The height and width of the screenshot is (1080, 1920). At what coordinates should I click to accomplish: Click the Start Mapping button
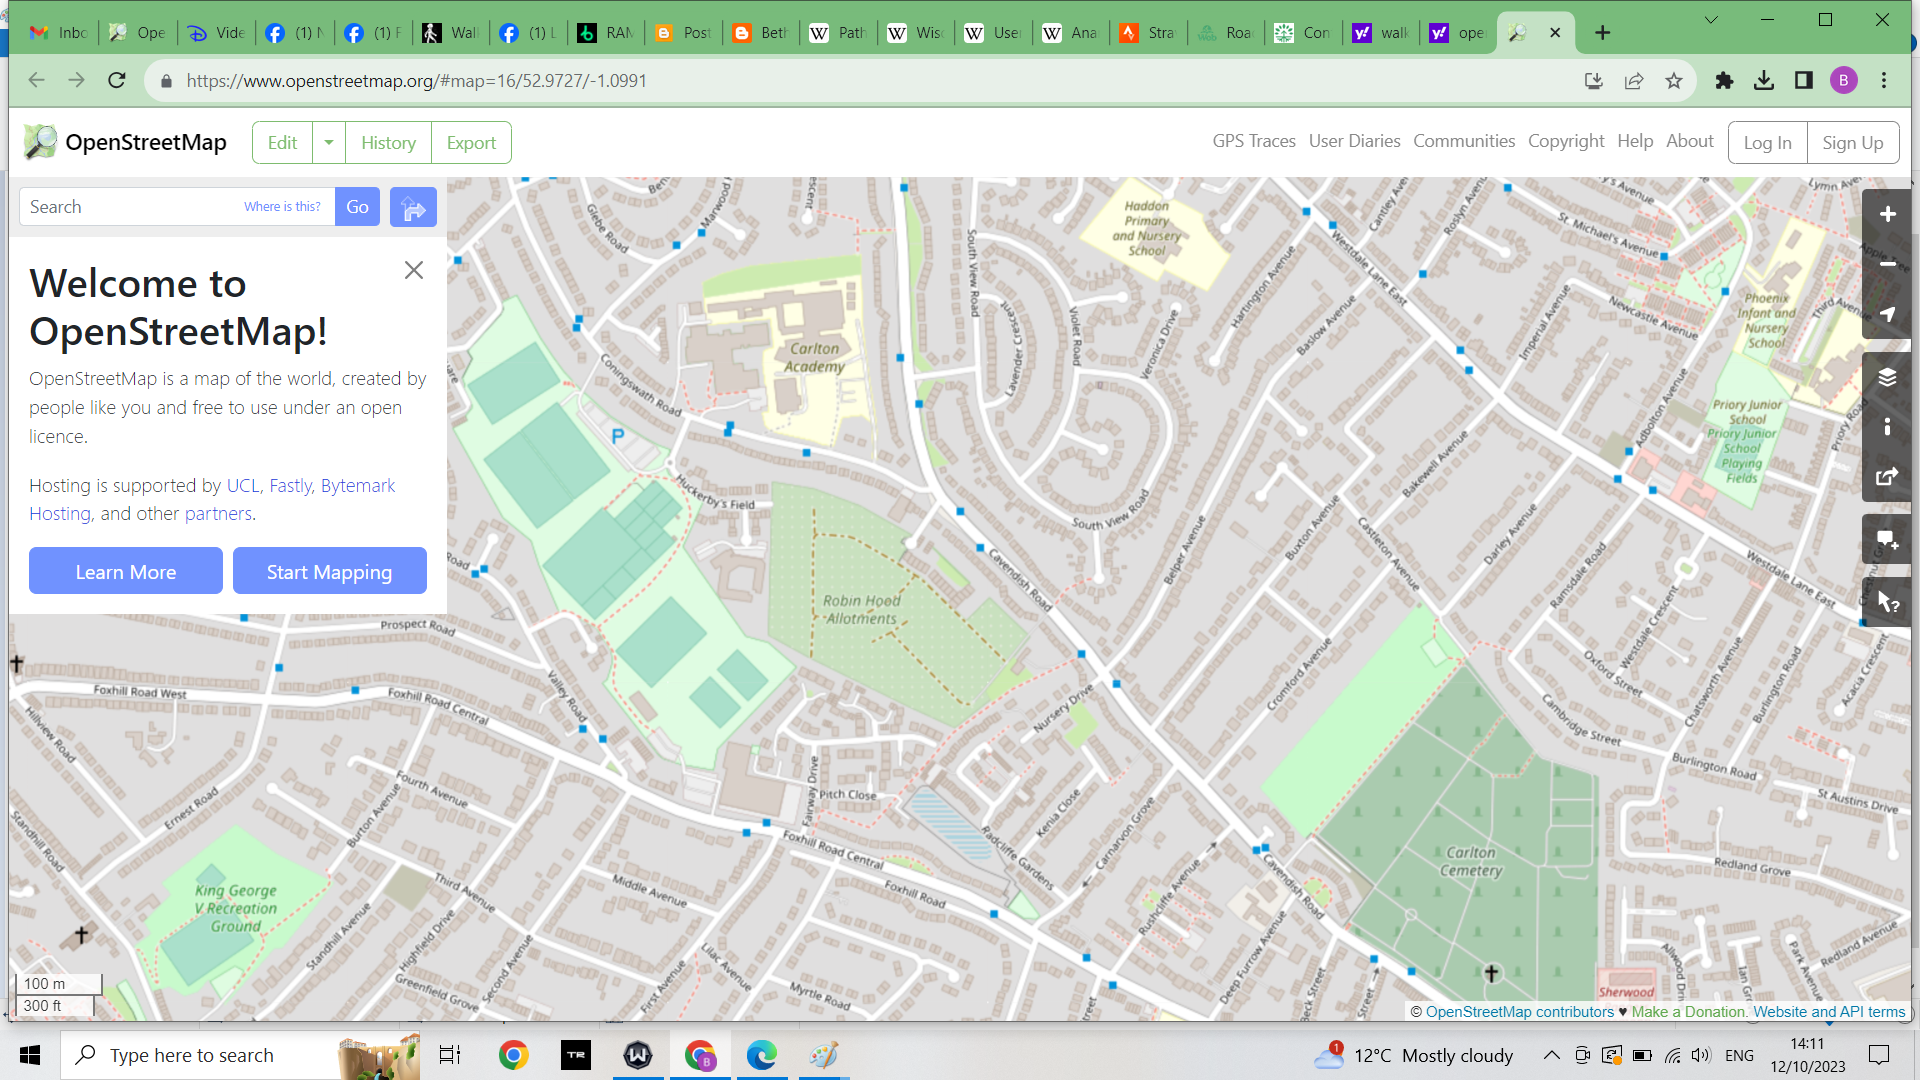click(x=329, y=572)
